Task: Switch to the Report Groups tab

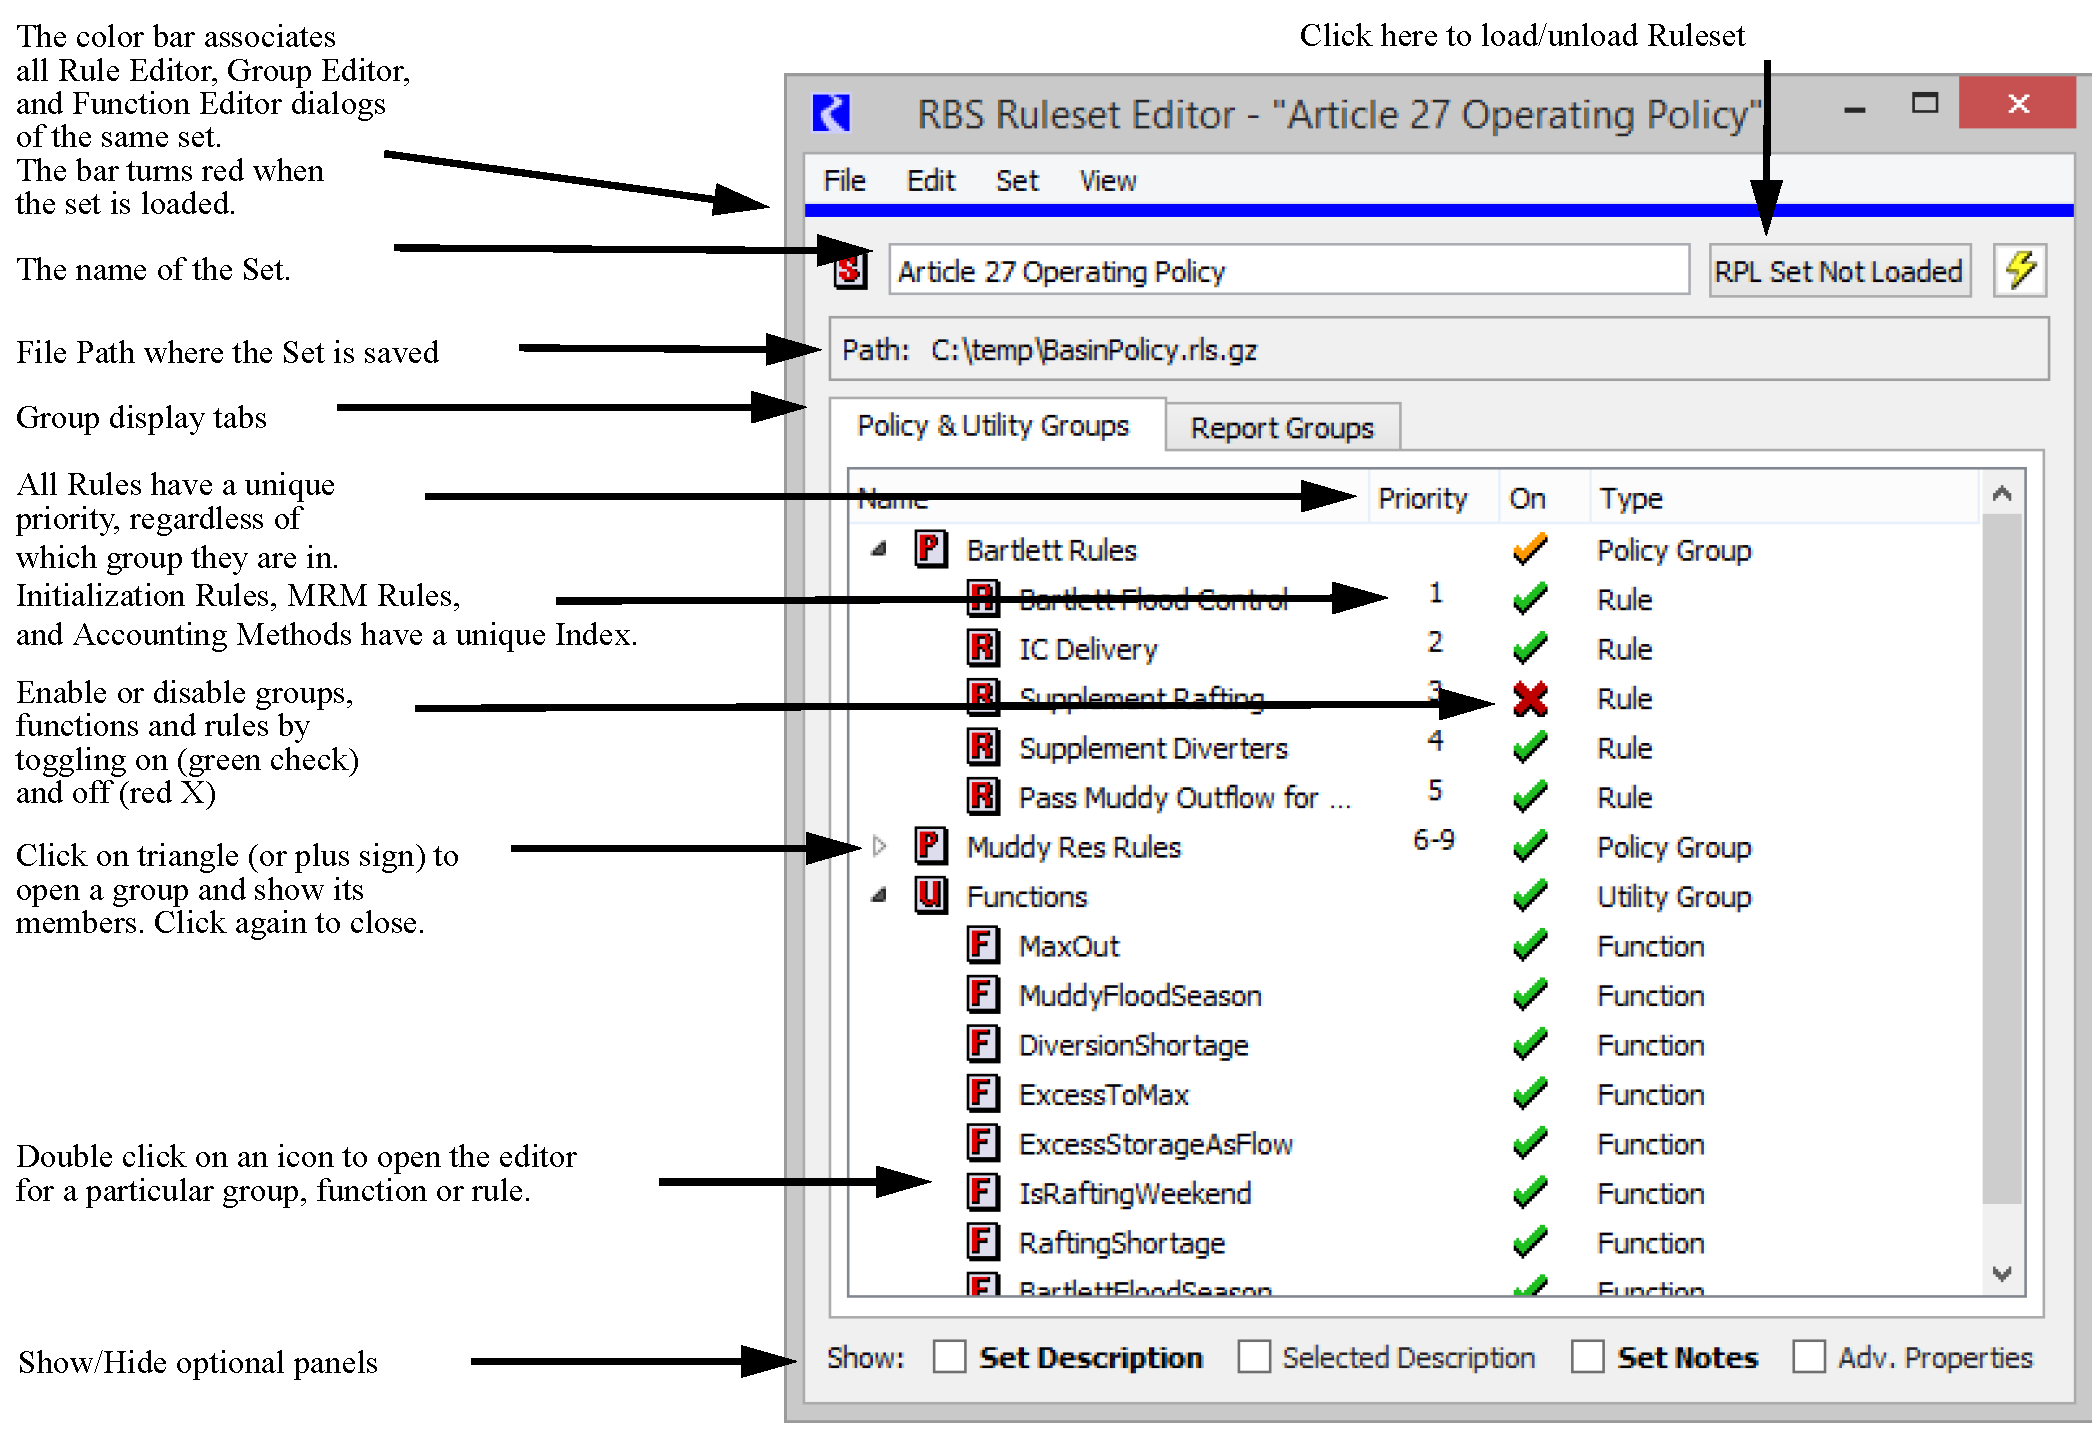Action: click(x=1281, y=428)
